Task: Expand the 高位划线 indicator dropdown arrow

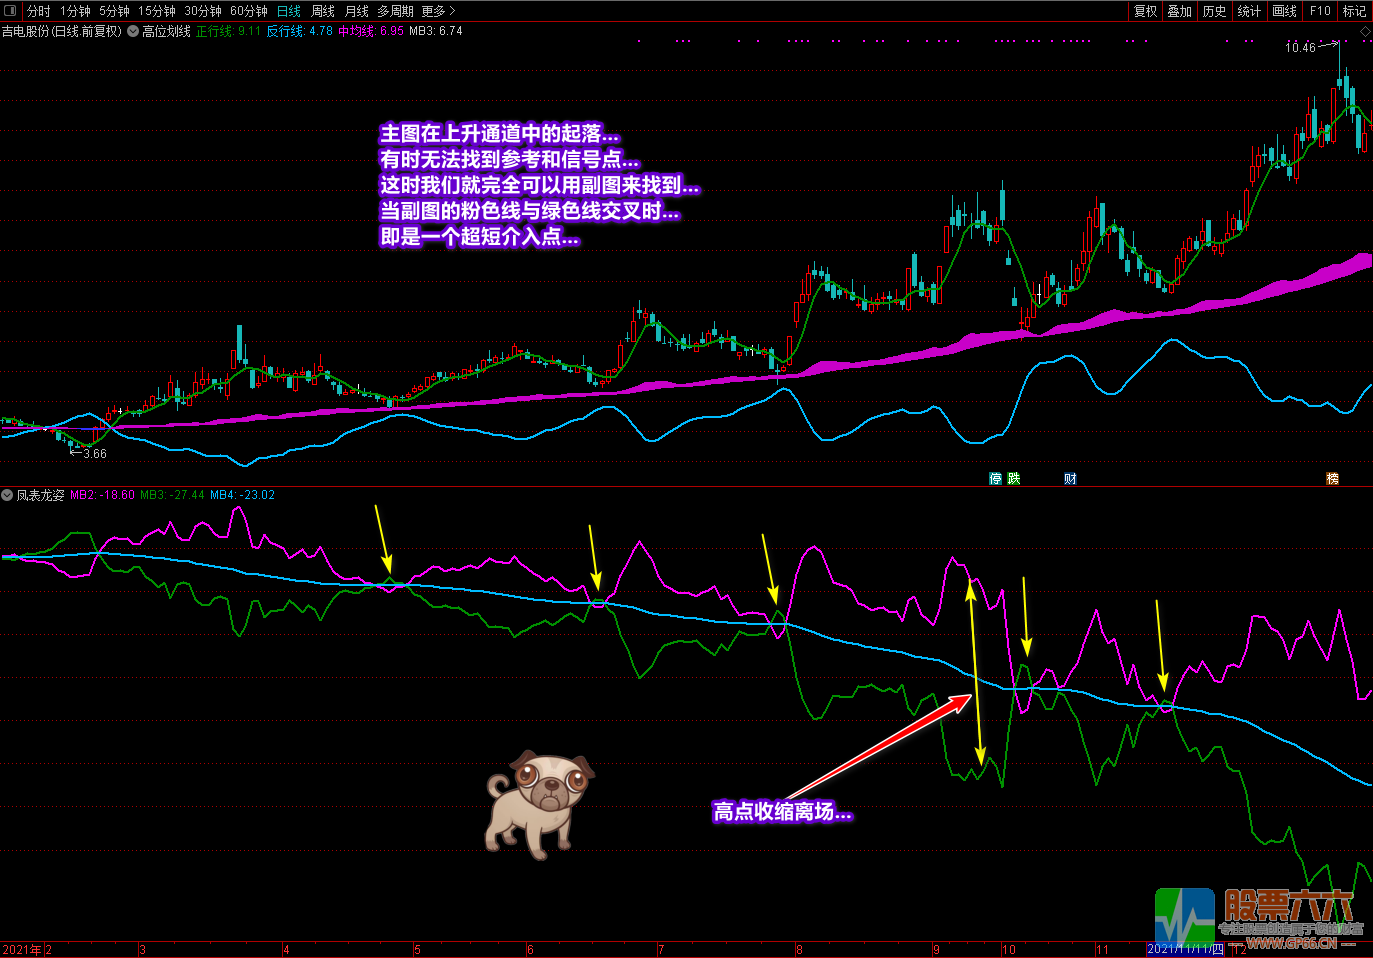Action: point(133,31)
